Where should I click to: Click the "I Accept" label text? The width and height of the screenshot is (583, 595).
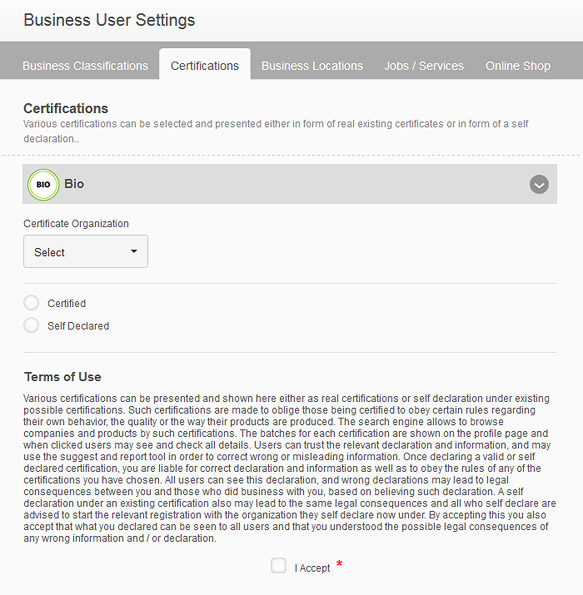click(312, 568)
